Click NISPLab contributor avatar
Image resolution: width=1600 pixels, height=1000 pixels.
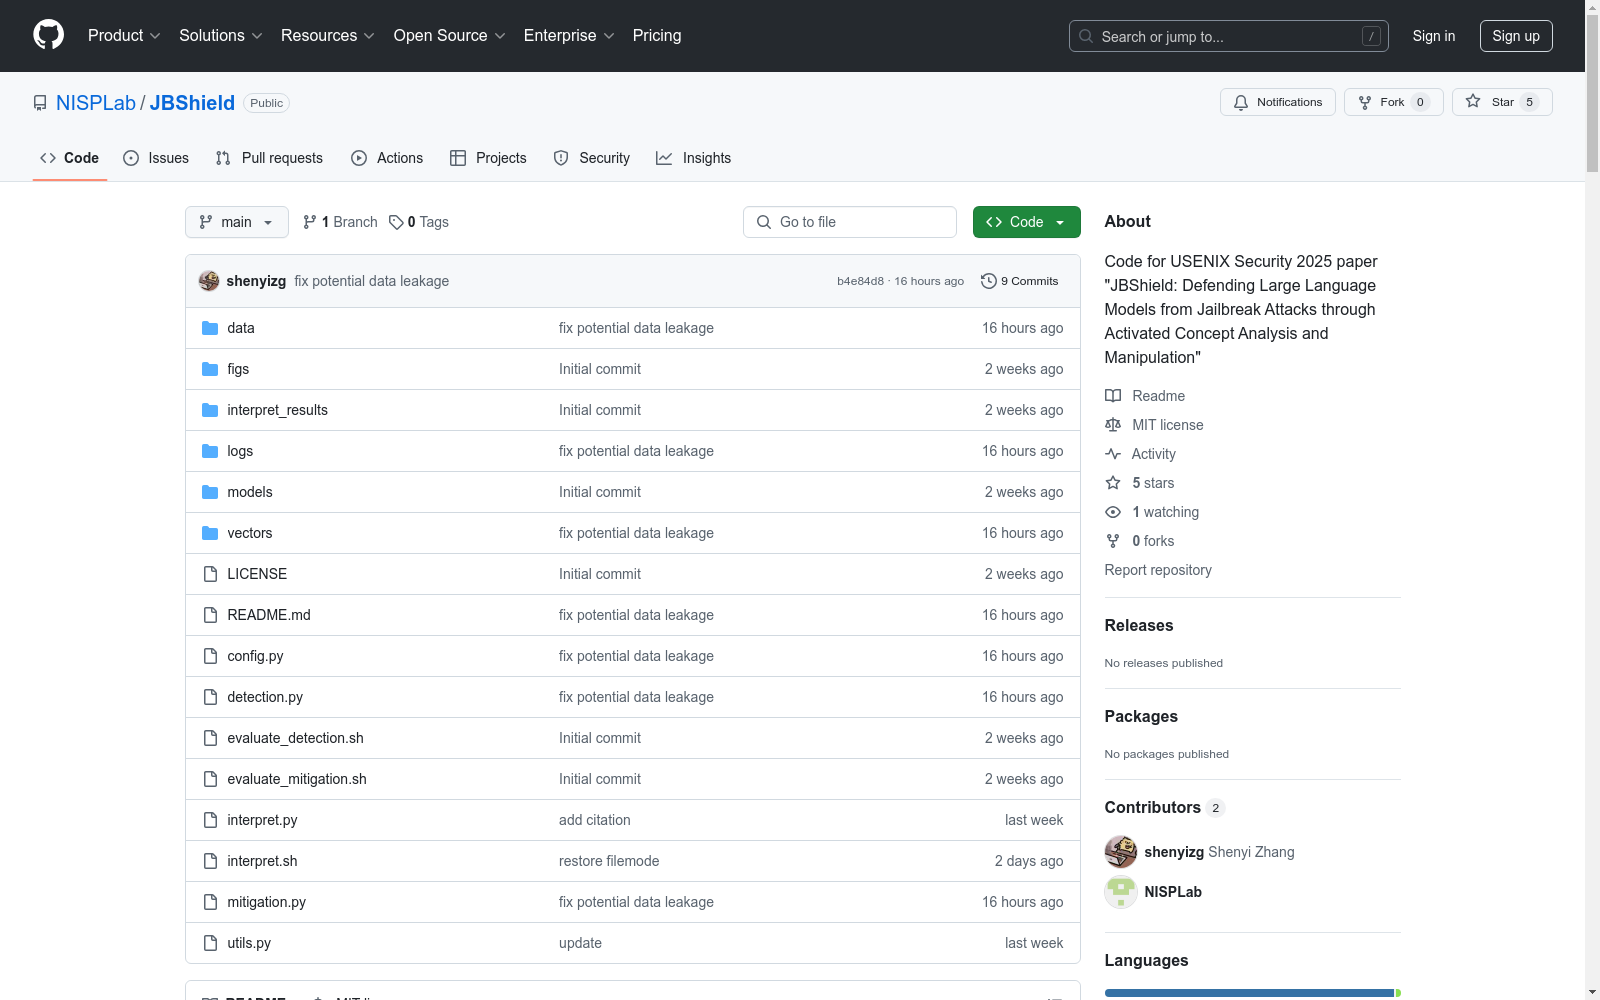click(x=1121, y=892)
